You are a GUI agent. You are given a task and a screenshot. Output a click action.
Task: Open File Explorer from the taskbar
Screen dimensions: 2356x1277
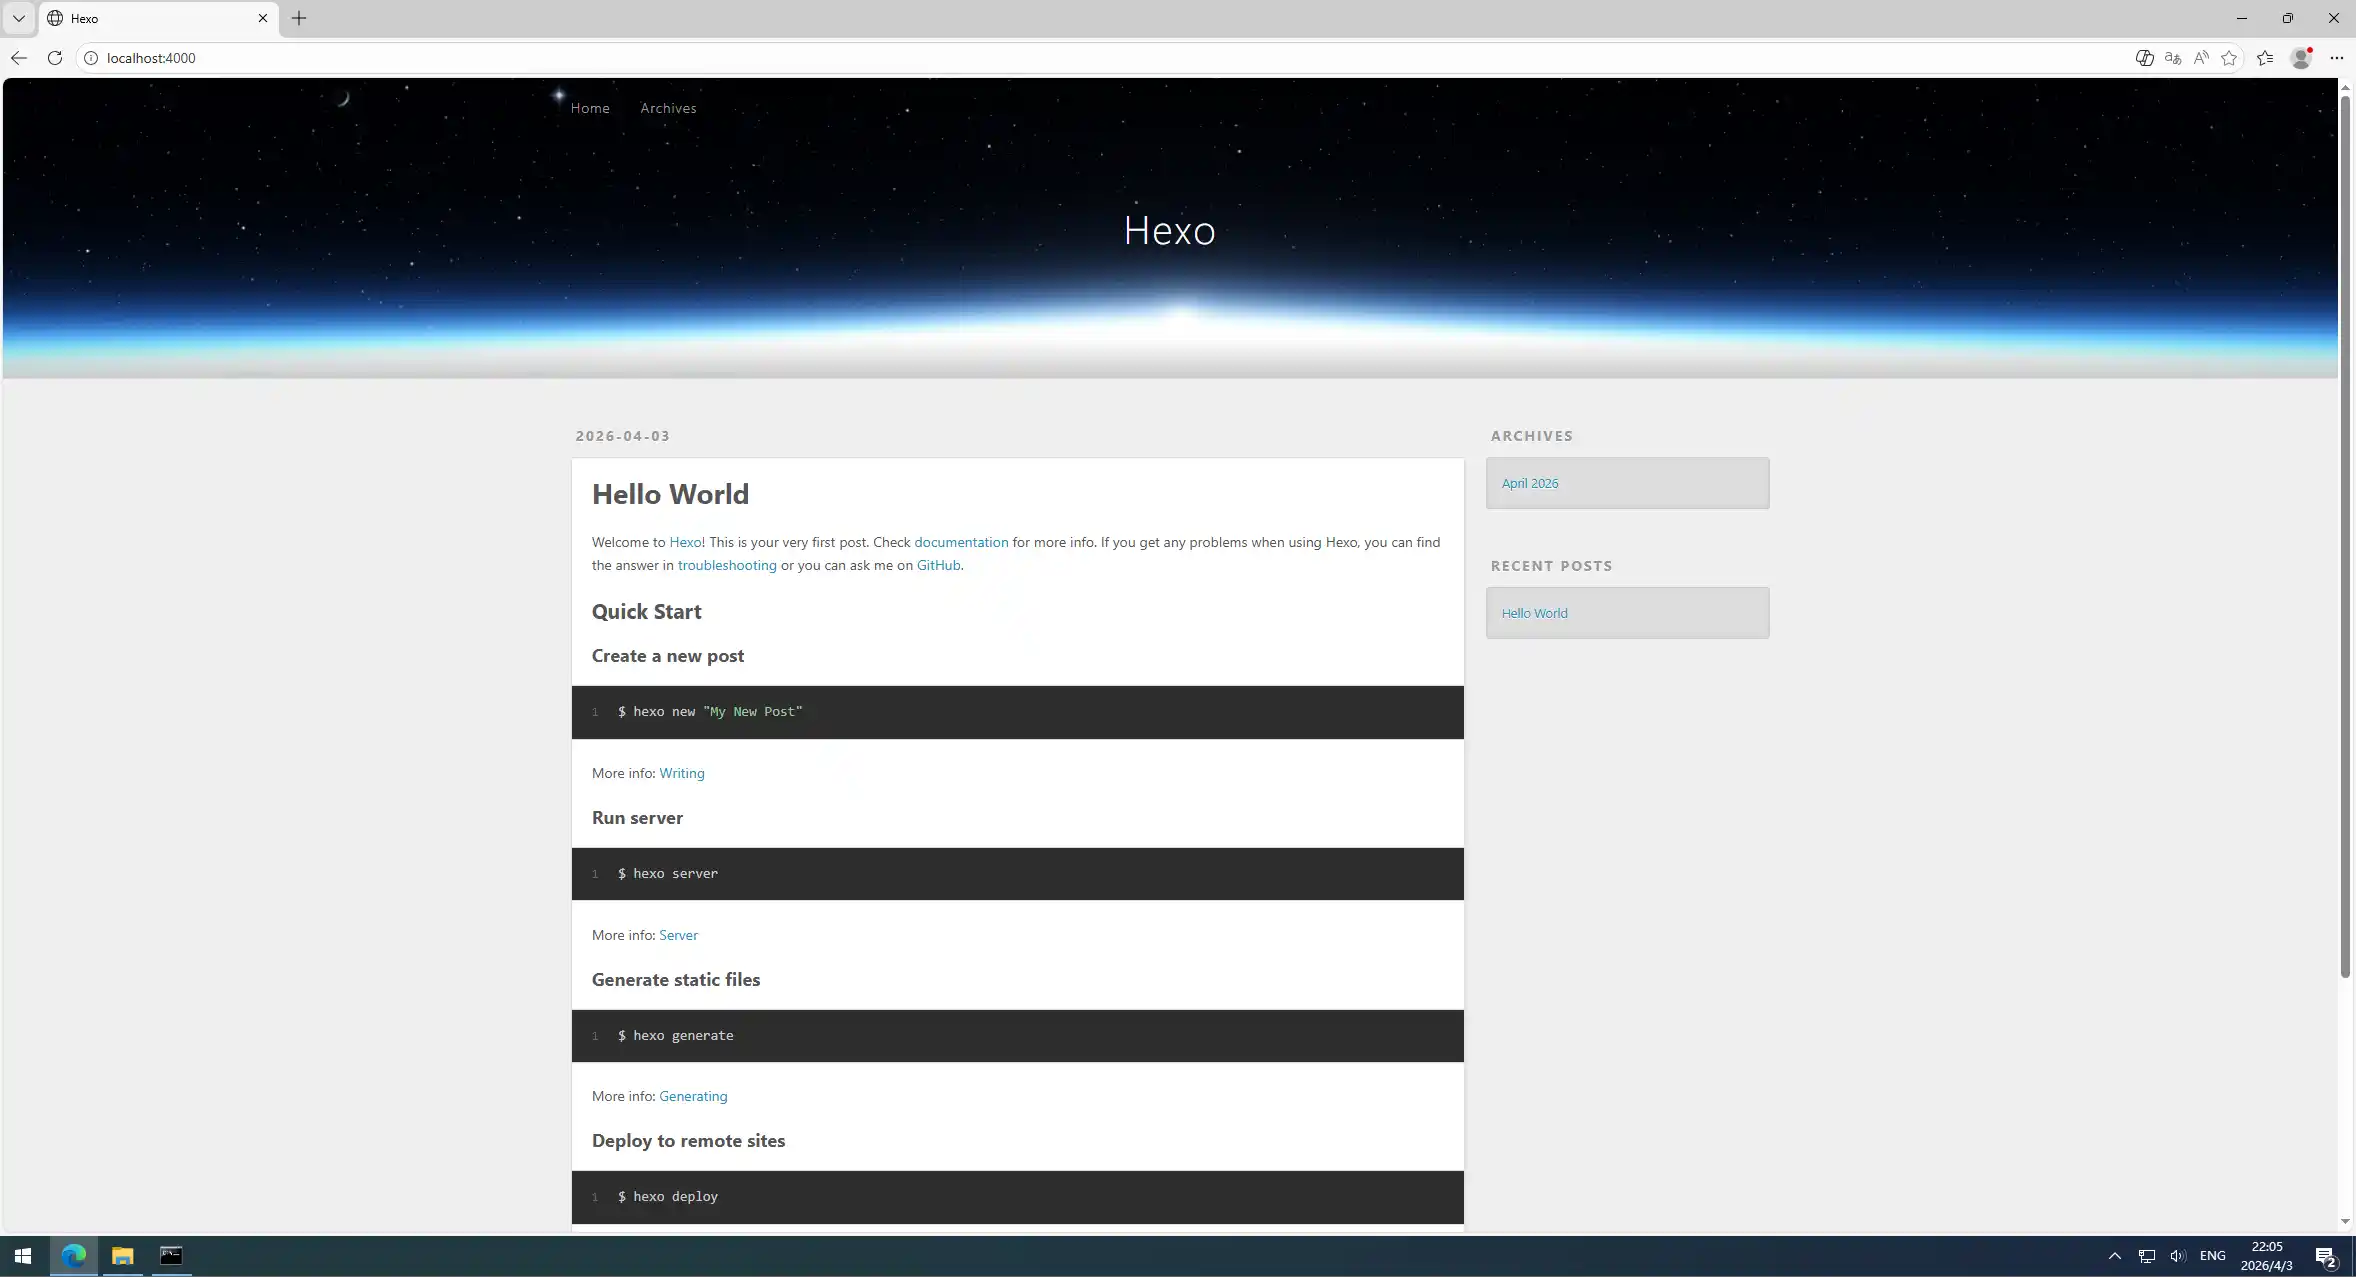tap(122, 1256)
